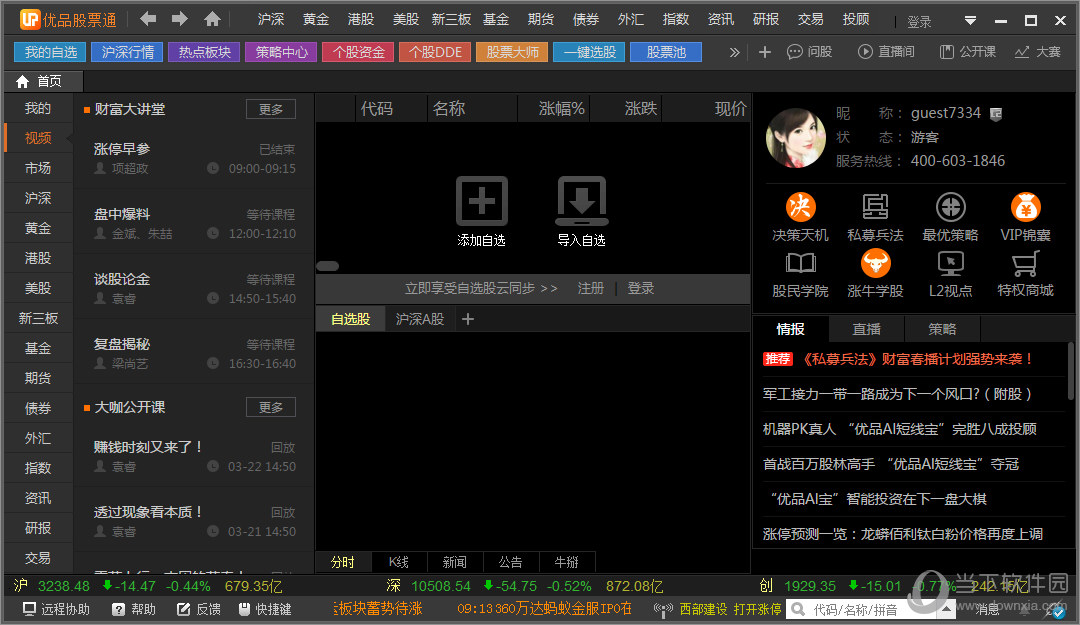Screen dimensions: 1080x625
Task: Open 涨牛学股 bull icon
Action: pyautogui.click(x=875, y=263)
